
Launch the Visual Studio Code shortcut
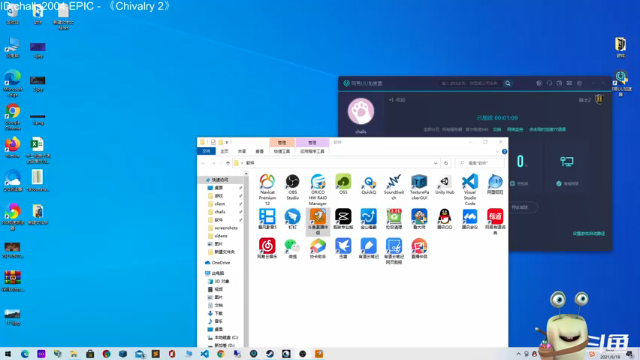tap(470, 189)
